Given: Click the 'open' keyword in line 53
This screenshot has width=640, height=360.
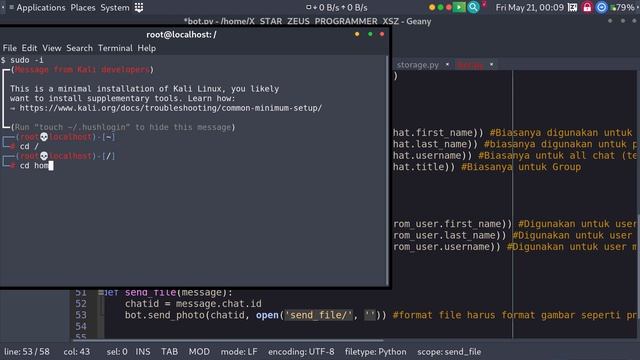Looking at the screenshot, I should pos(267,315).
